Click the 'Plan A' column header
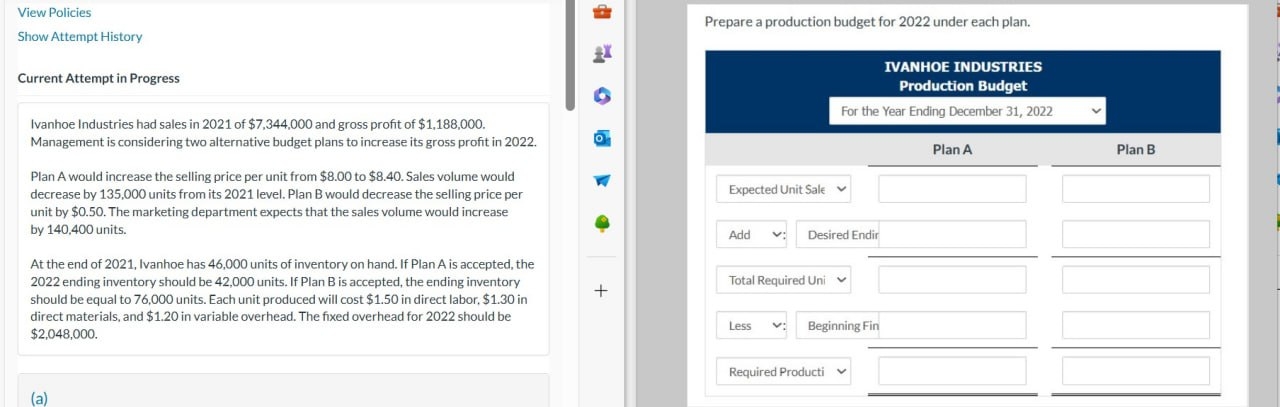The width and height of the screenshot is (1280, 407). [x=952, y=149]
